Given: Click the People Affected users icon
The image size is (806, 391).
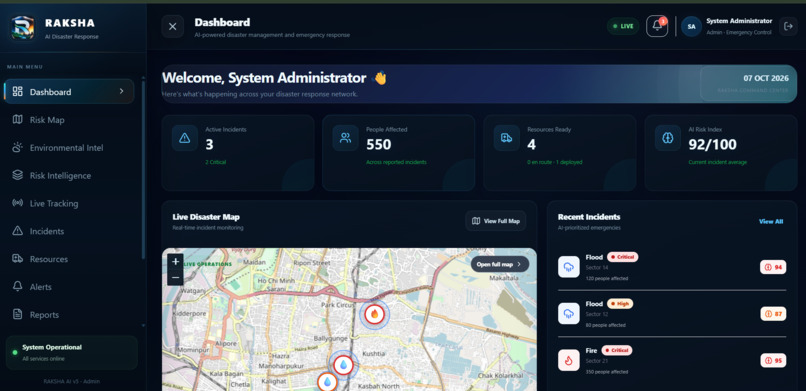Looking at the screenshot, I should click(345, 138).
